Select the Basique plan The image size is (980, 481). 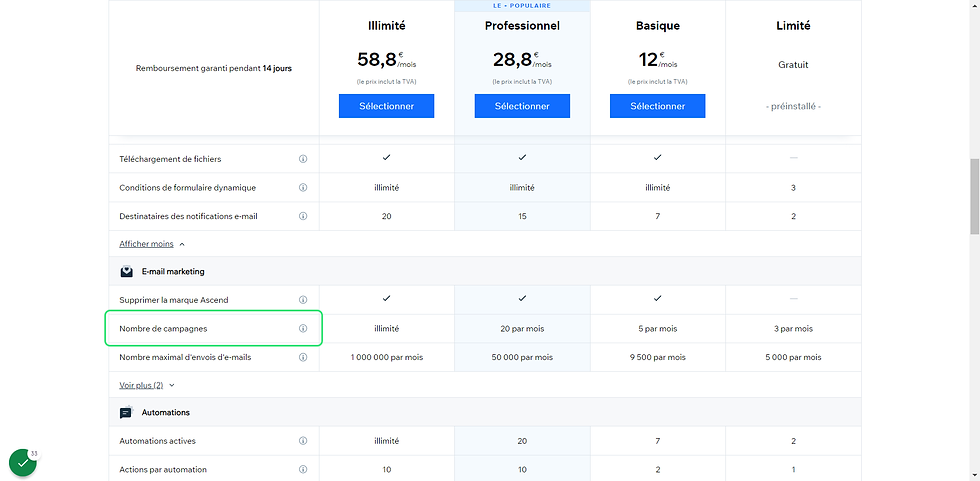[x=658, y=106]
